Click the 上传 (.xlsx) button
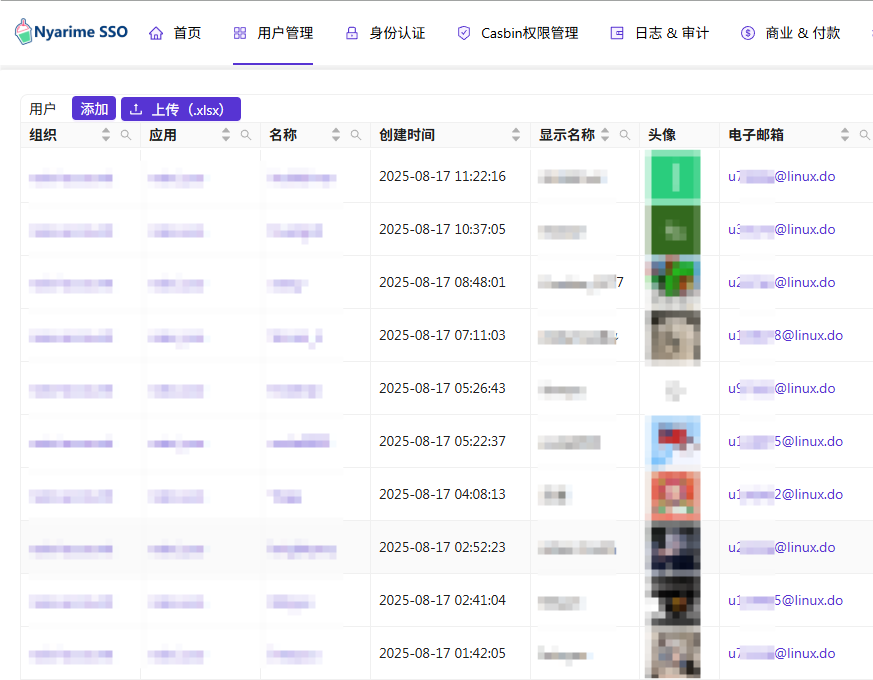 click(x=181, y=109)
